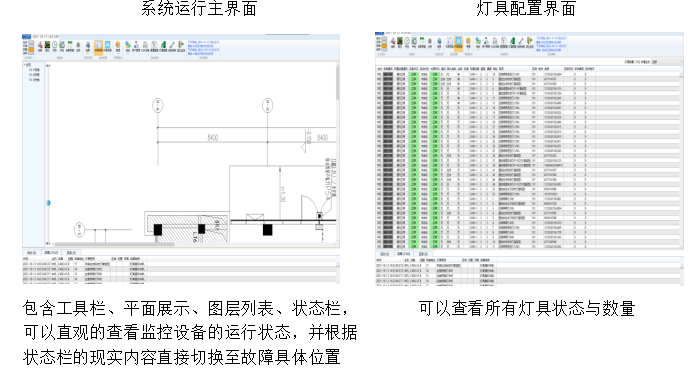This screenshot has height=368, width=698.
Task: Open the first tab below the lamp configuration table
Action: coord(385,254)
